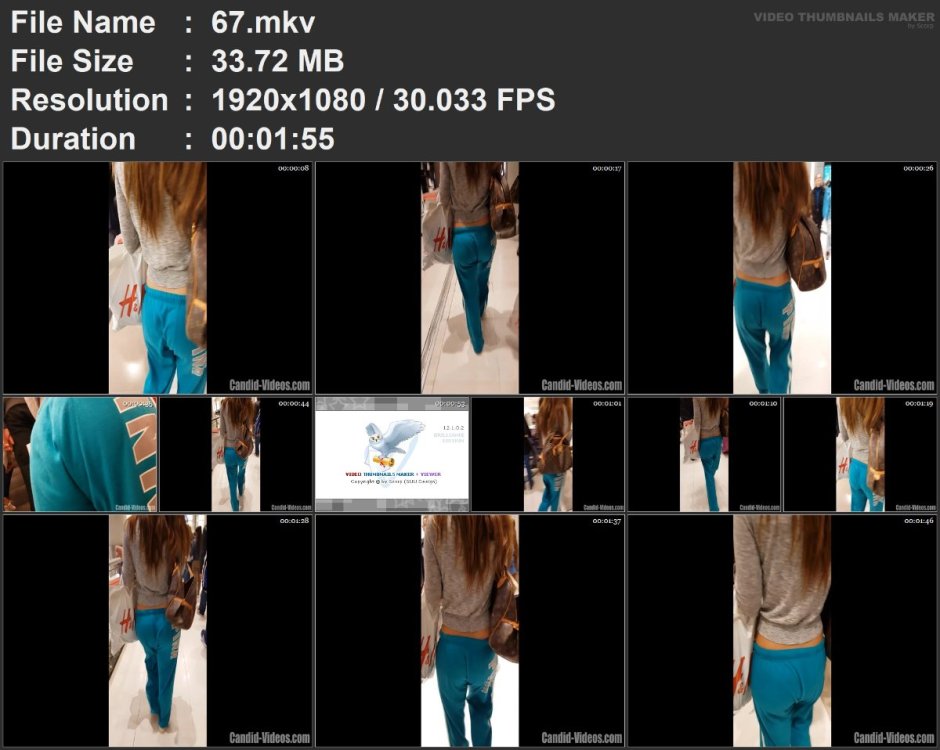Select the thumbnail stamped 00:00:26

[782, 278]
